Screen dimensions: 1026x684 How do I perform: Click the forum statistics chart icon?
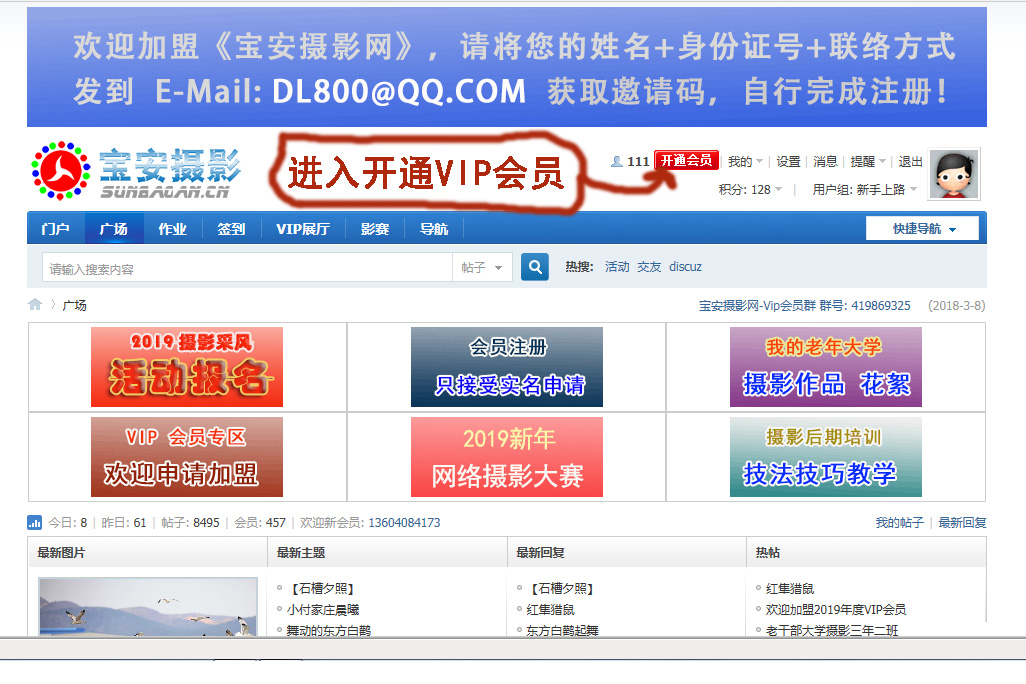[x=35, y=523]
